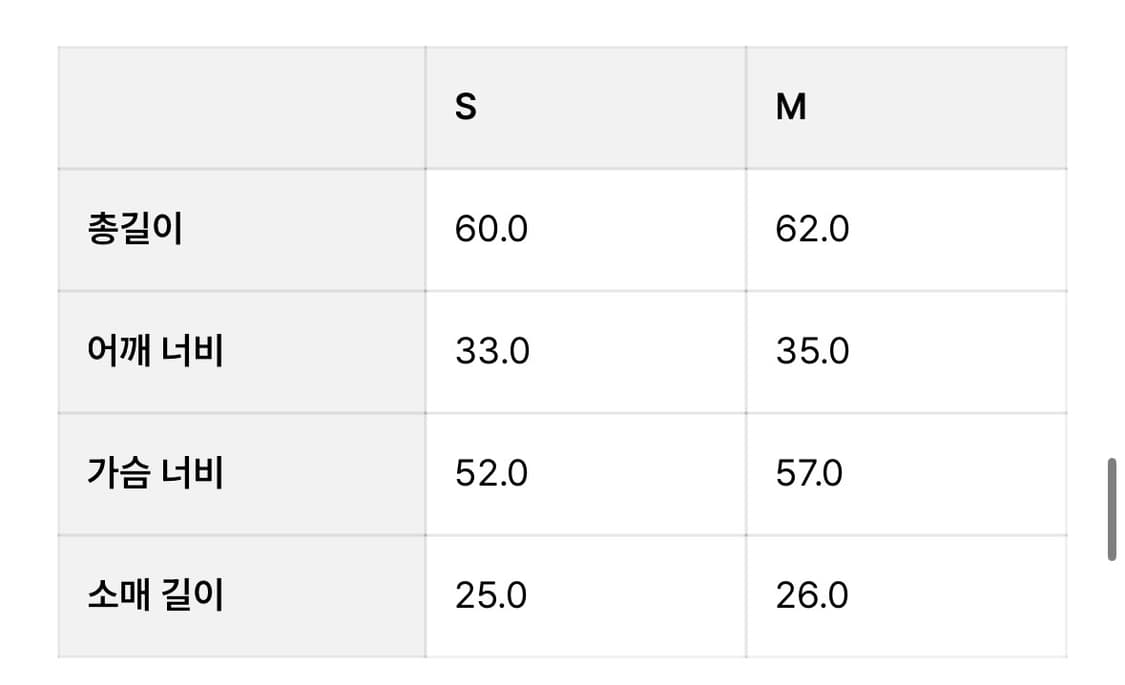Viewport: 1125px width, 685px height.
Task: Select the 52.0 chest width cell
Action: tap(491, 473)
